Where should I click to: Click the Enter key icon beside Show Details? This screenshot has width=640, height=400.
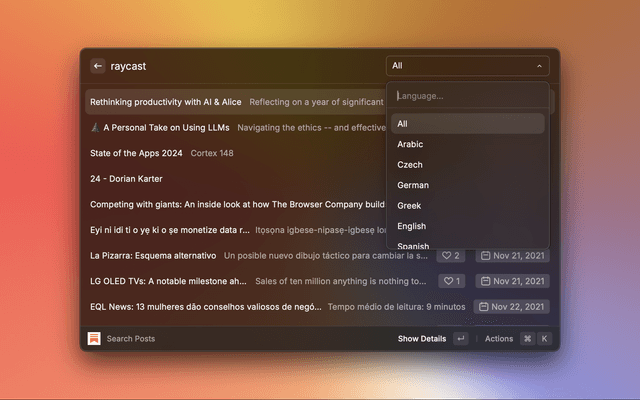(460, 339)
